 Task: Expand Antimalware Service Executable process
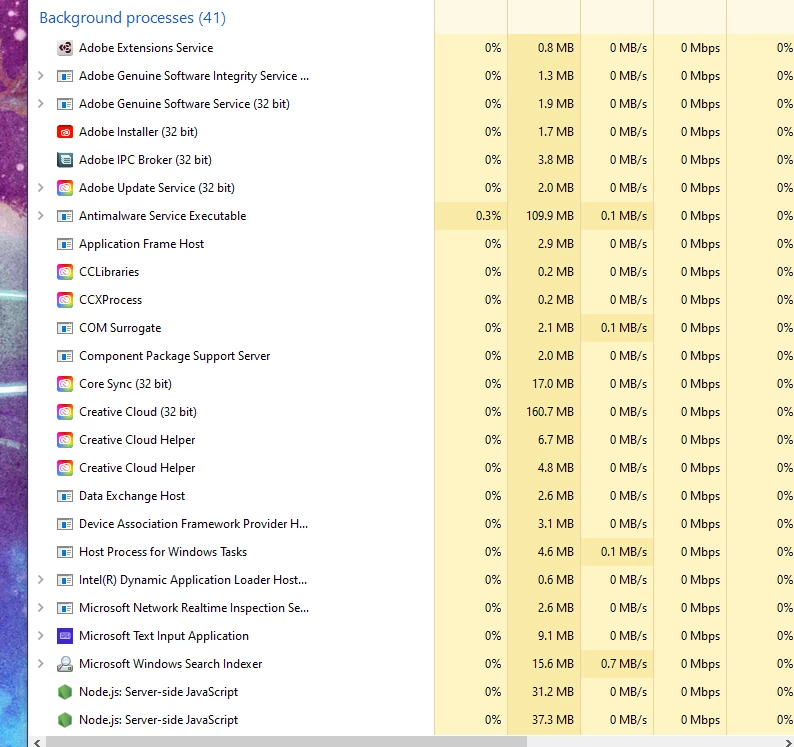click(x=41, y=216)
